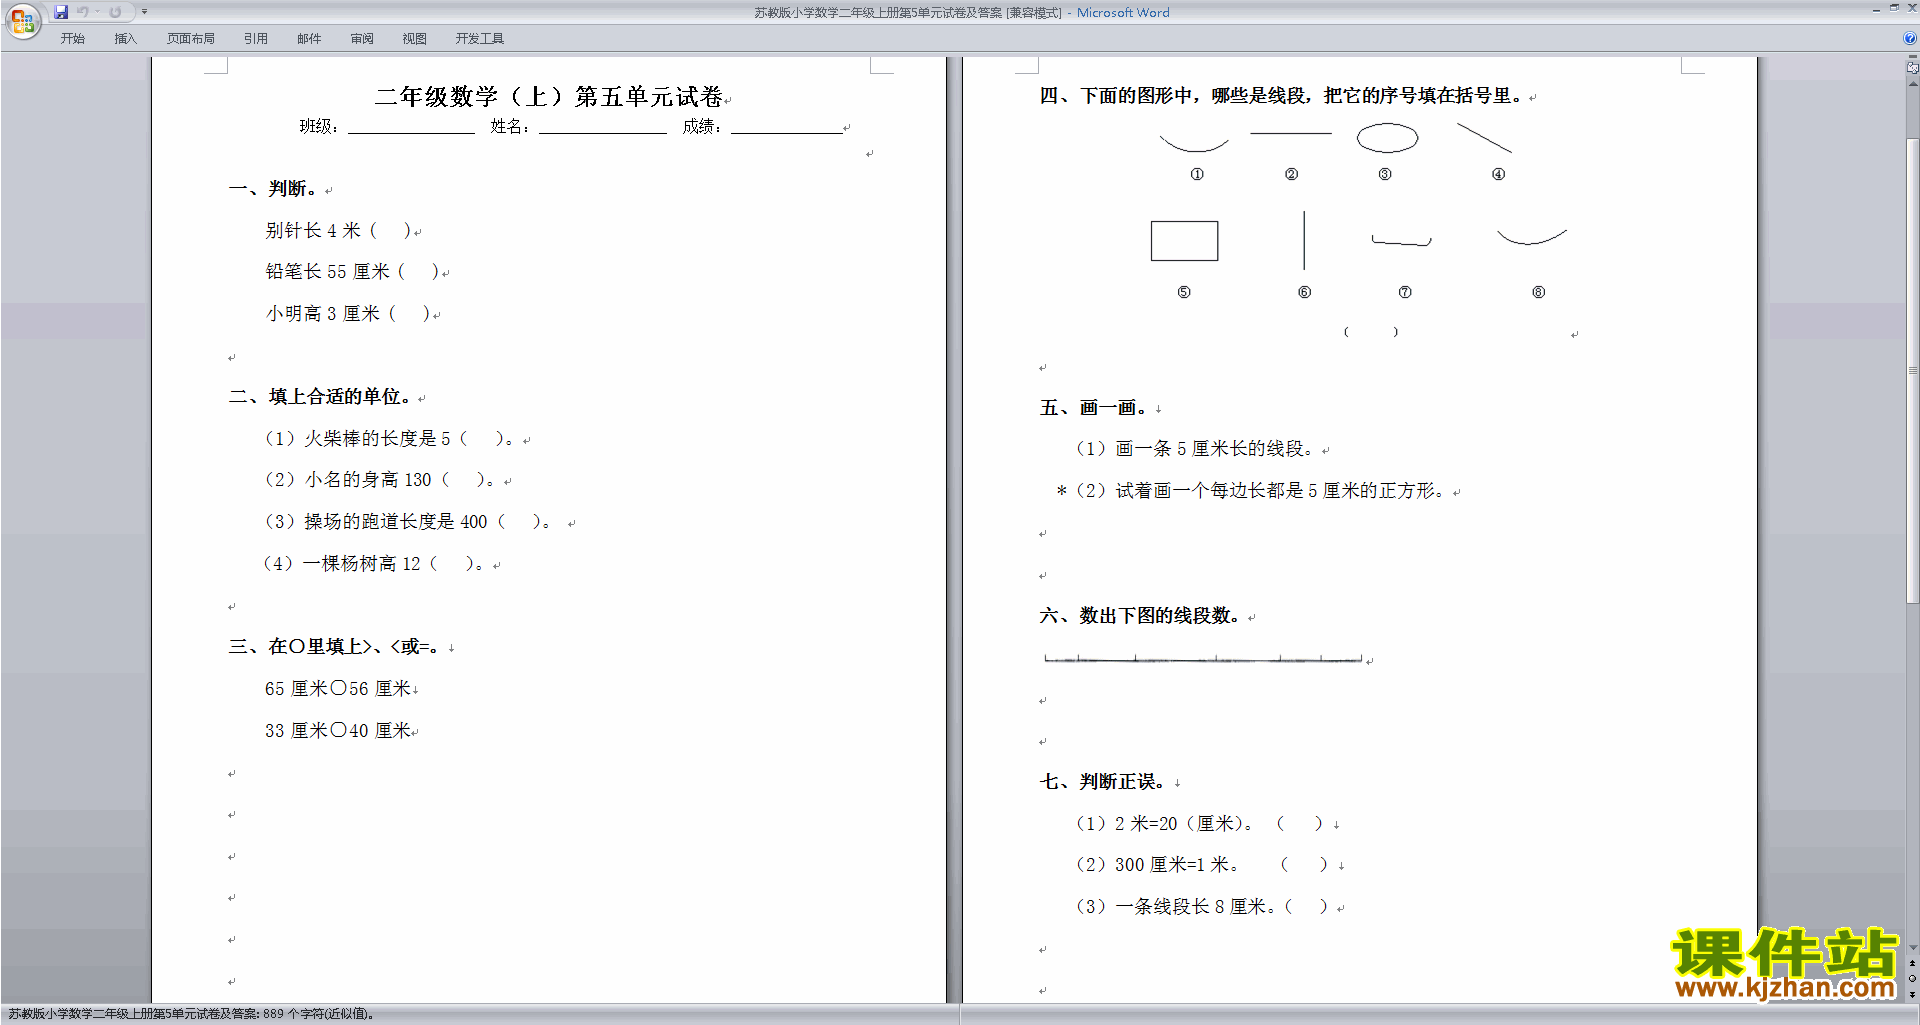Click the blank line after 姓名
Viewport: 1920px width, 1025px height.
(603, 127)
